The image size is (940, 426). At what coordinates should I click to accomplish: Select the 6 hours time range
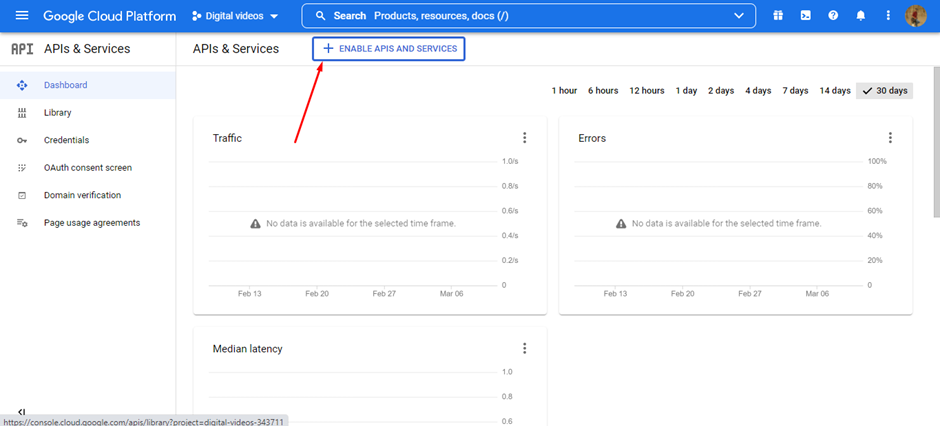tap(602, 91)
